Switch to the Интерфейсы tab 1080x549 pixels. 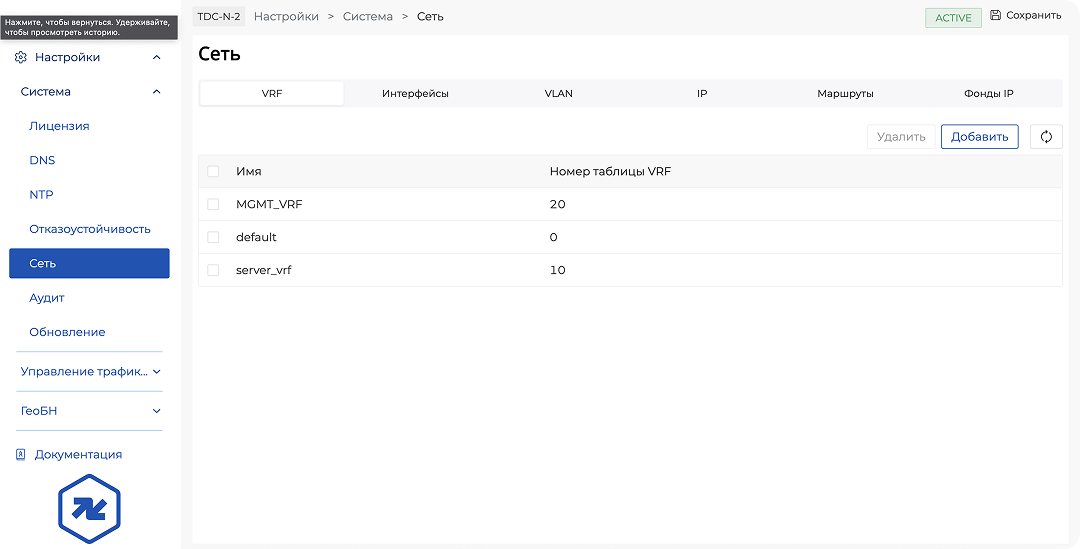[415, 94]
